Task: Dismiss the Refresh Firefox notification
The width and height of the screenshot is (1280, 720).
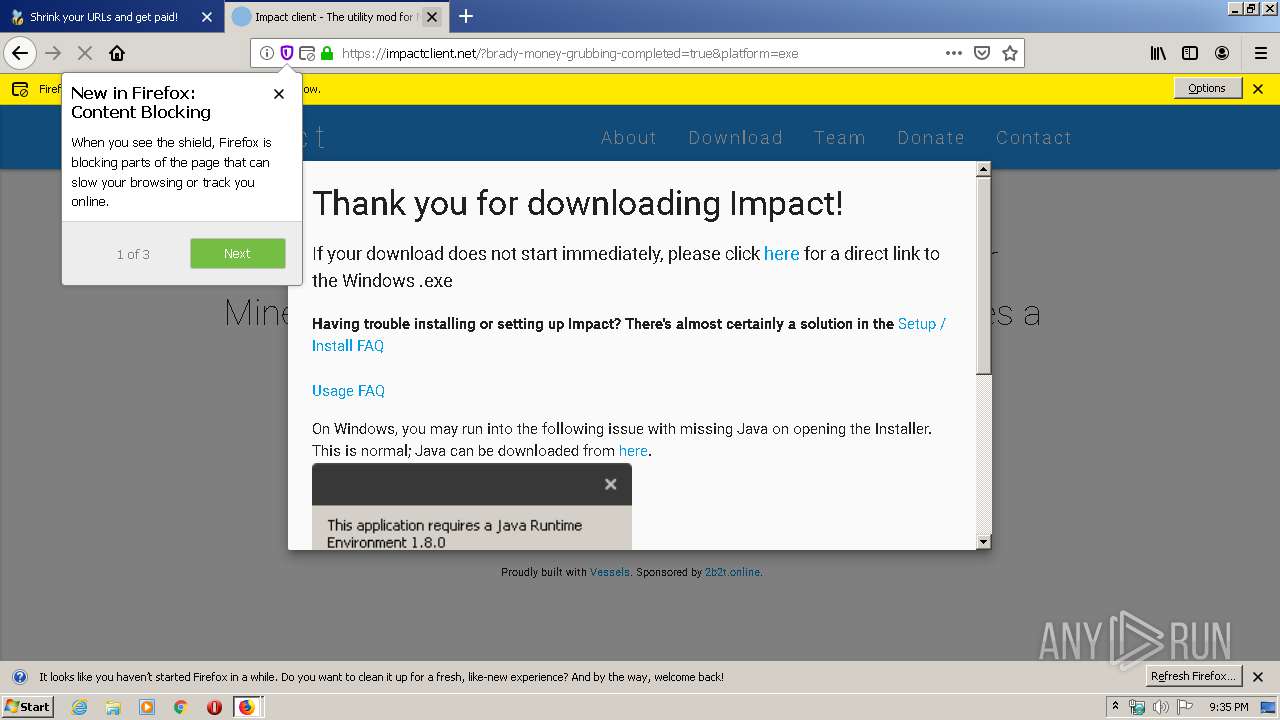Action: (1258, 677)
